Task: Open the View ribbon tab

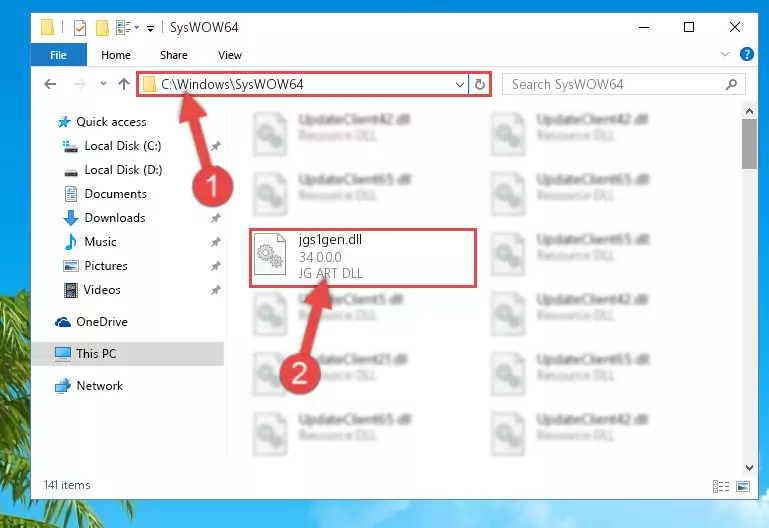Action: (230, 55)
